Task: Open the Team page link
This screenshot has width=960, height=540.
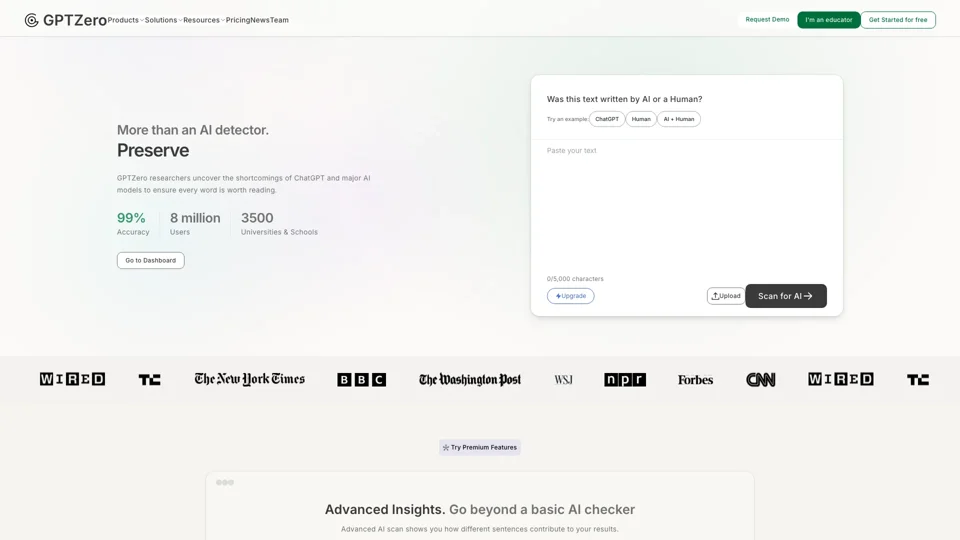Action: (279, 20)
